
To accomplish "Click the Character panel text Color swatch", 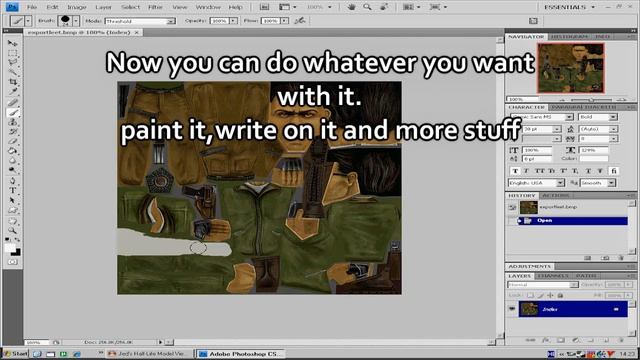I will 593,158.
